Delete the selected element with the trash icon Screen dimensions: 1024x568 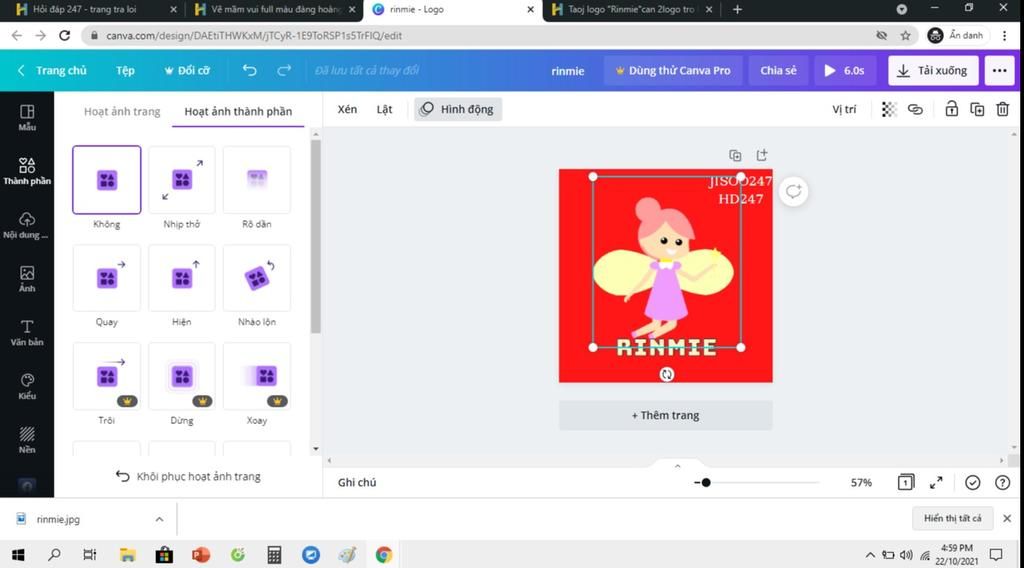(1002, 109)
